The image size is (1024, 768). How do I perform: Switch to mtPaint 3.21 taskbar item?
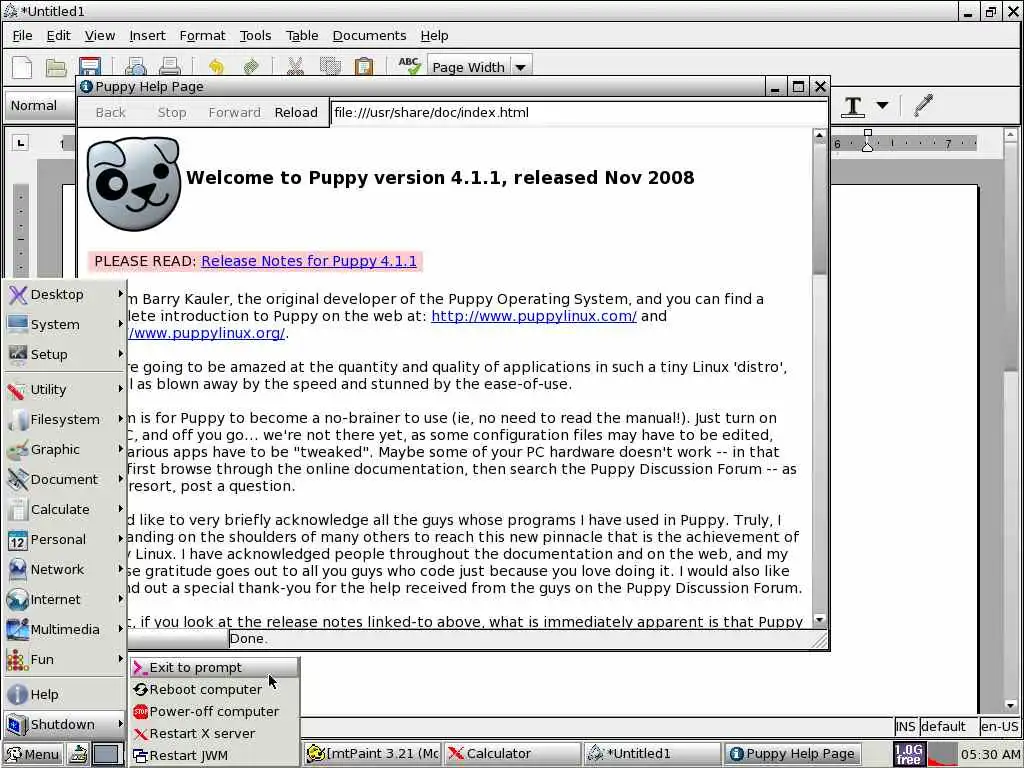coord(372,754)
